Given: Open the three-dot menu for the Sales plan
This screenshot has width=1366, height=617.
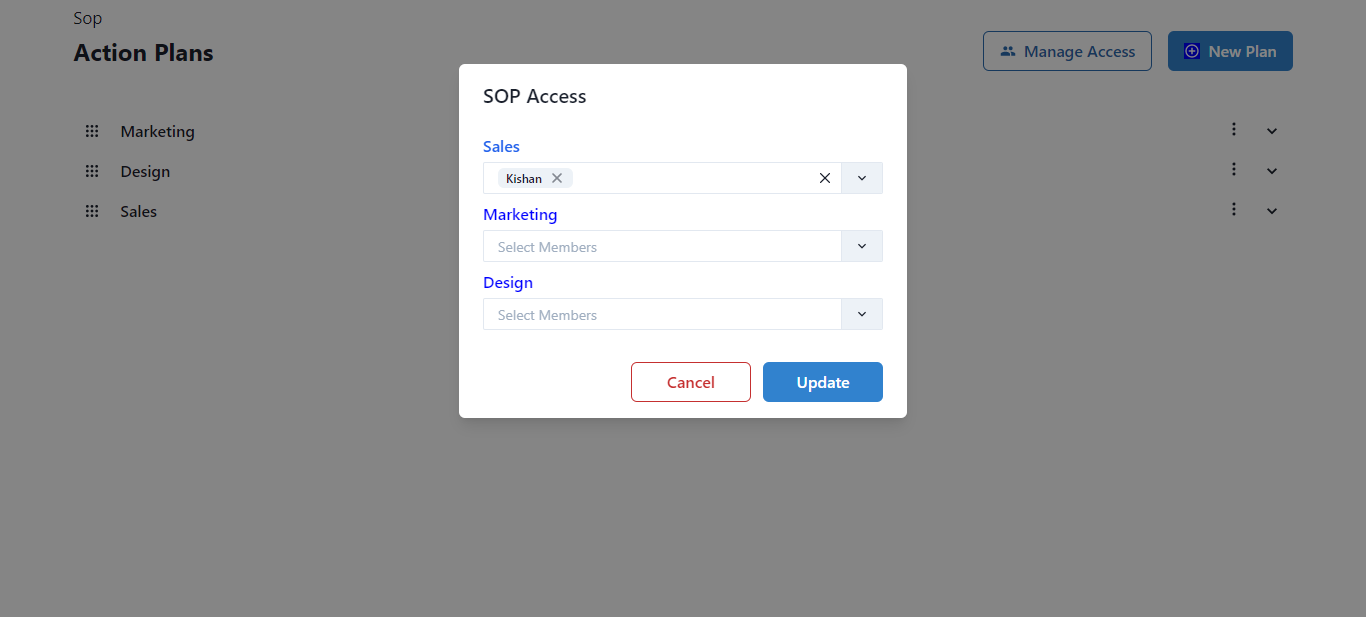Looking at the screenshot, I should (1233, 209).
